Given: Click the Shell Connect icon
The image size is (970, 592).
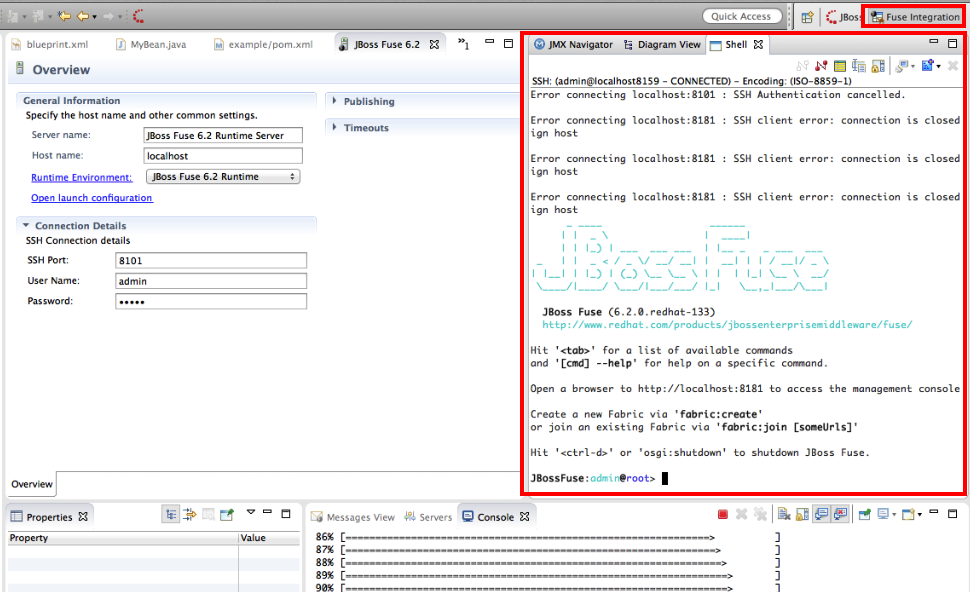Looking at the screenshot, I should 802,66.
